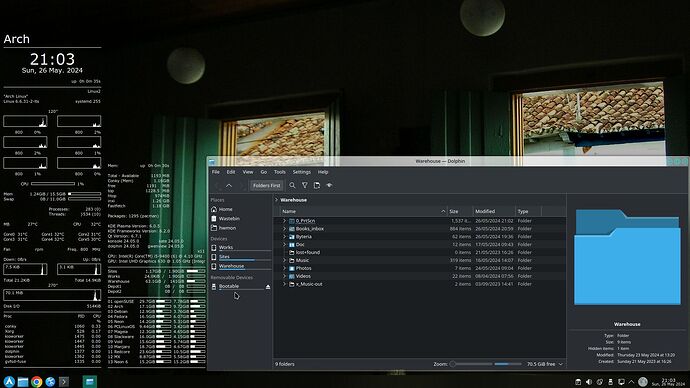Sort by the Name column header

pyautogui.click(x=363, y=212)
